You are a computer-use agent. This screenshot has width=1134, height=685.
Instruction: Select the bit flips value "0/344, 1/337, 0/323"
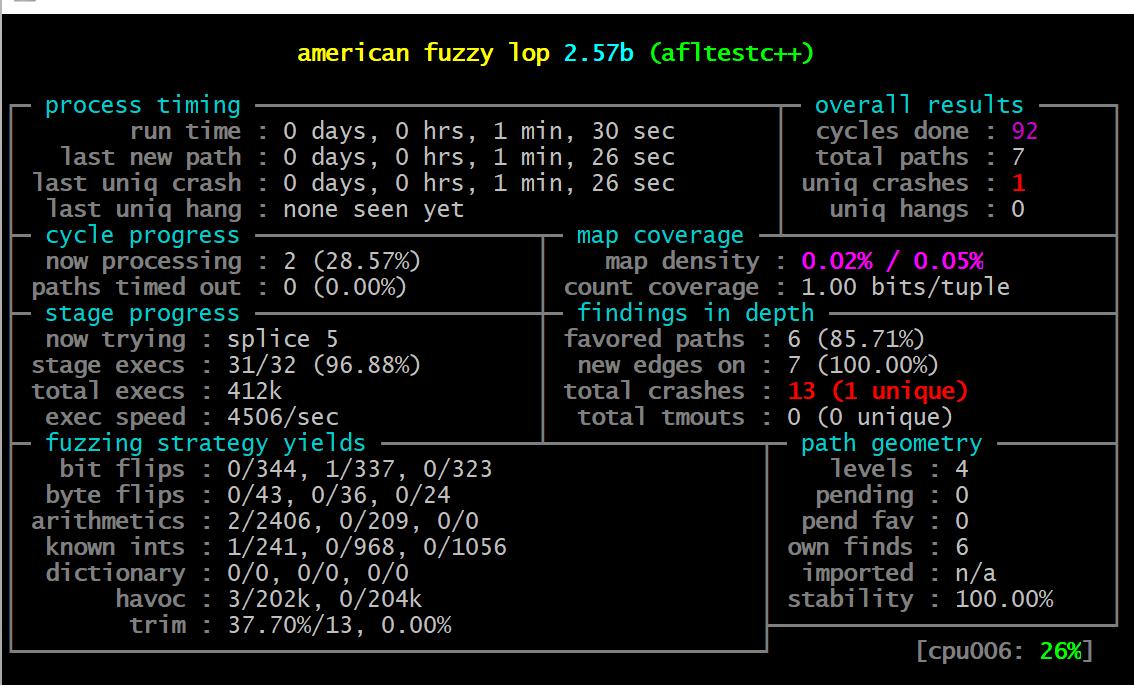[359, 469]
